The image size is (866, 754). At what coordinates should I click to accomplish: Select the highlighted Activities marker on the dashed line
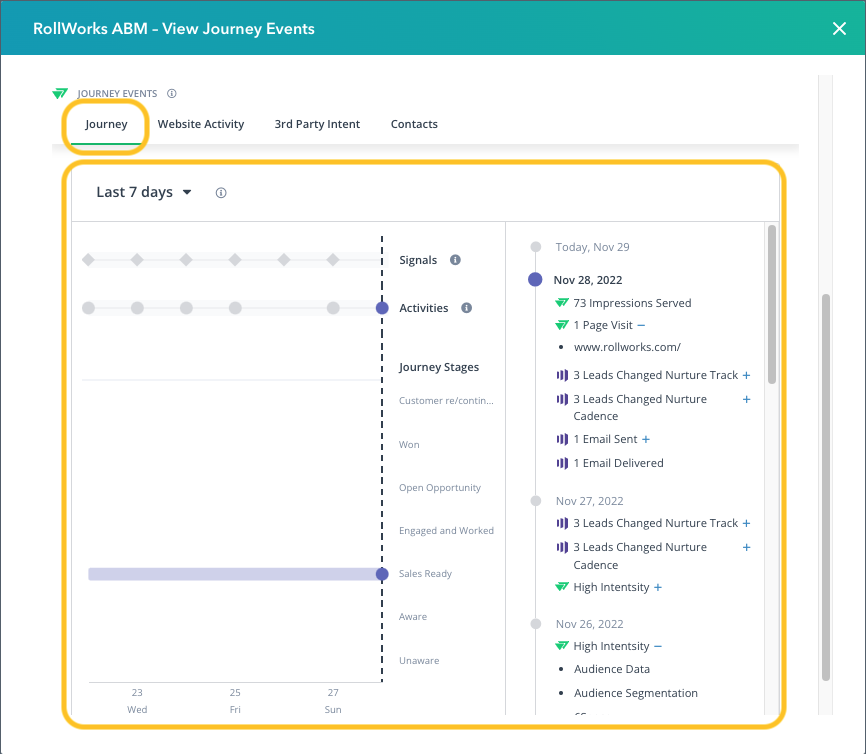coord(382,308)
